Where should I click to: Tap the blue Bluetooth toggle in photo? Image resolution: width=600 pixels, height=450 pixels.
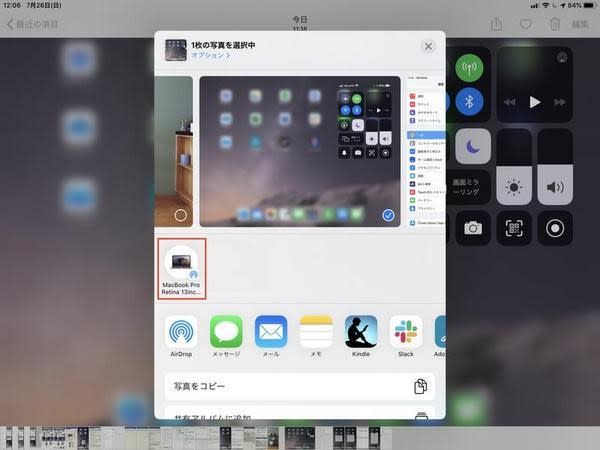pos(469,102)
